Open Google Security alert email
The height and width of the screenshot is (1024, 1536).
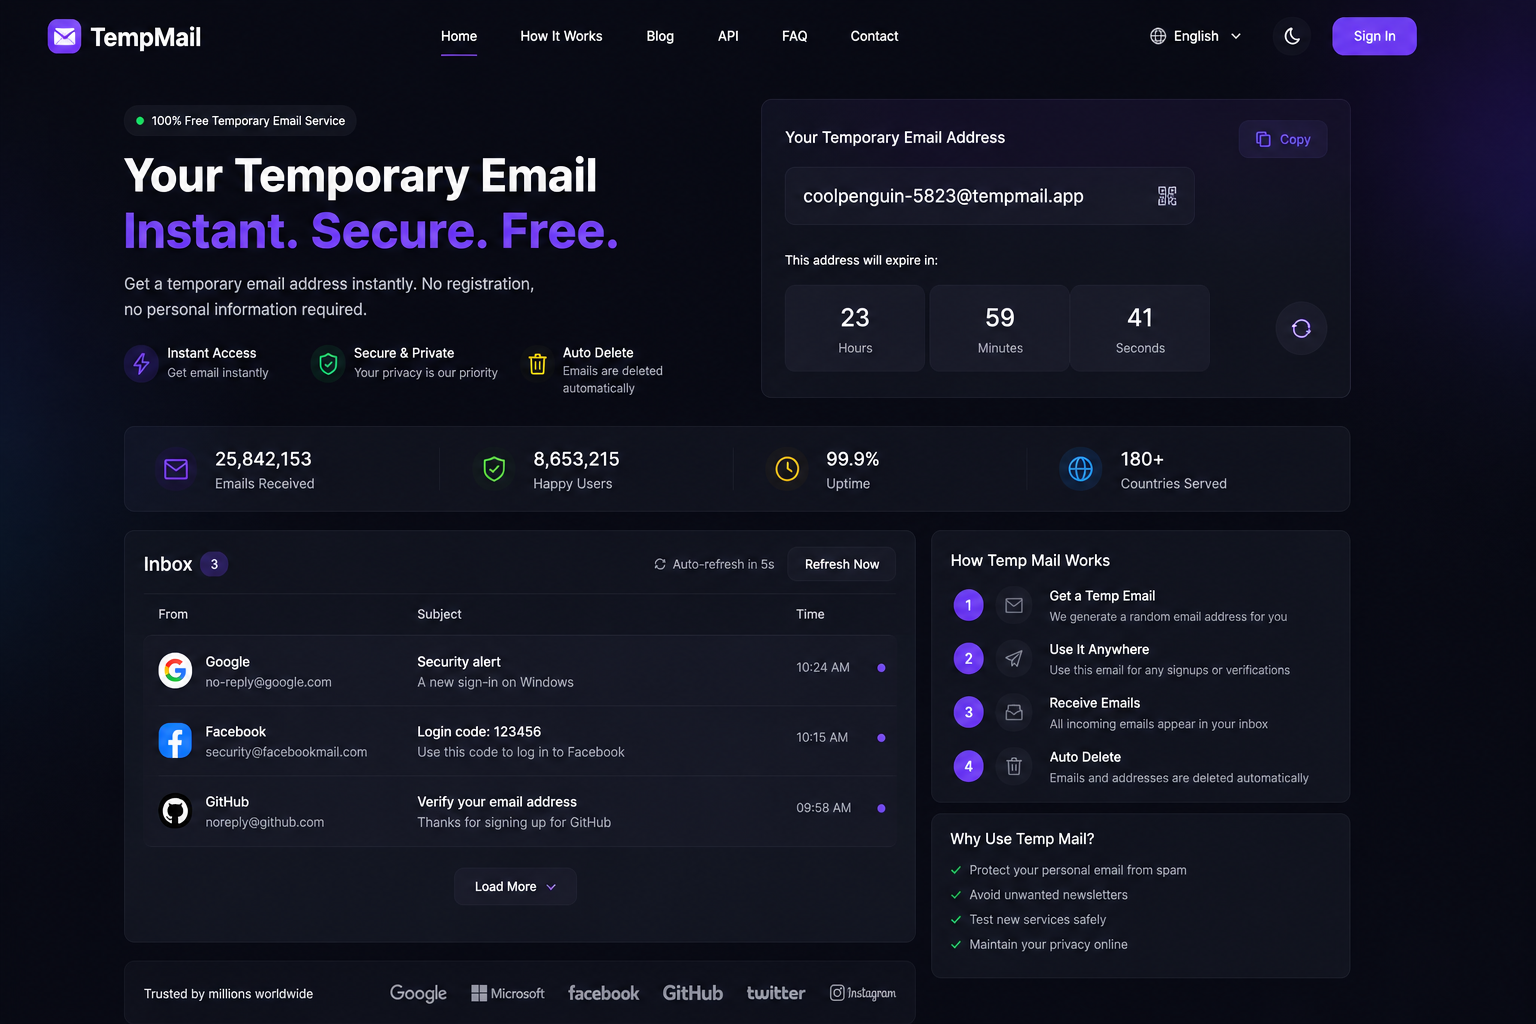click(519, 671)
